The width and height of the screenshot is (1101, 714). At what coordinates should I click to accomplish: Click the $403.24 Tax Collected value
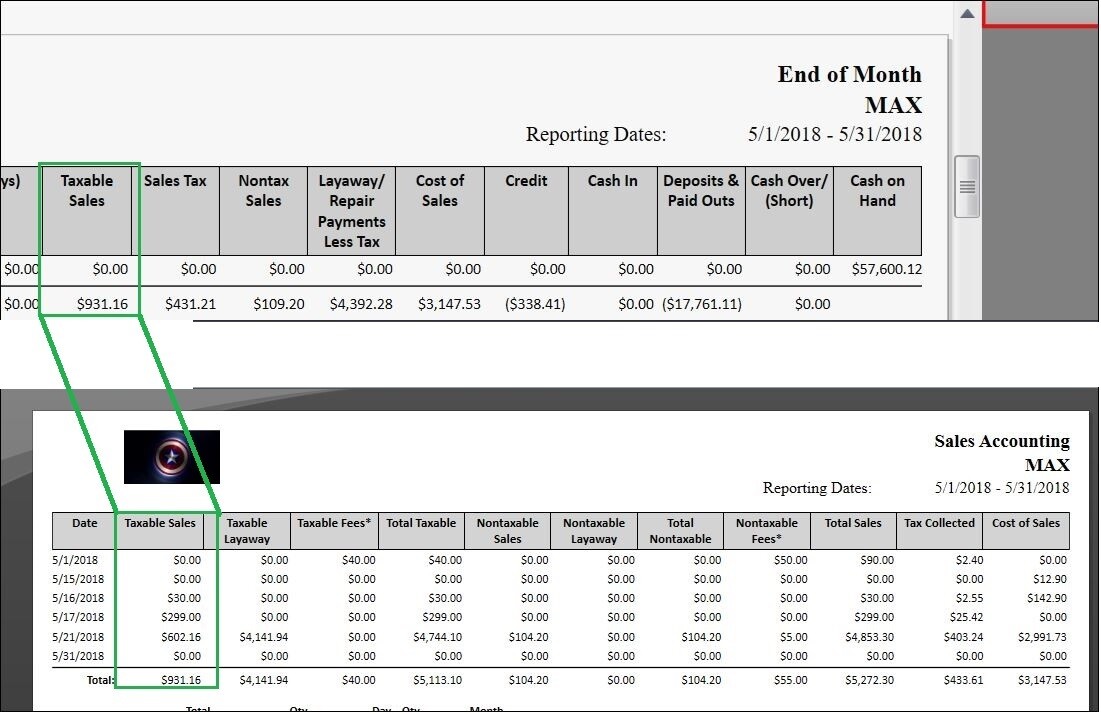point(963,637)
